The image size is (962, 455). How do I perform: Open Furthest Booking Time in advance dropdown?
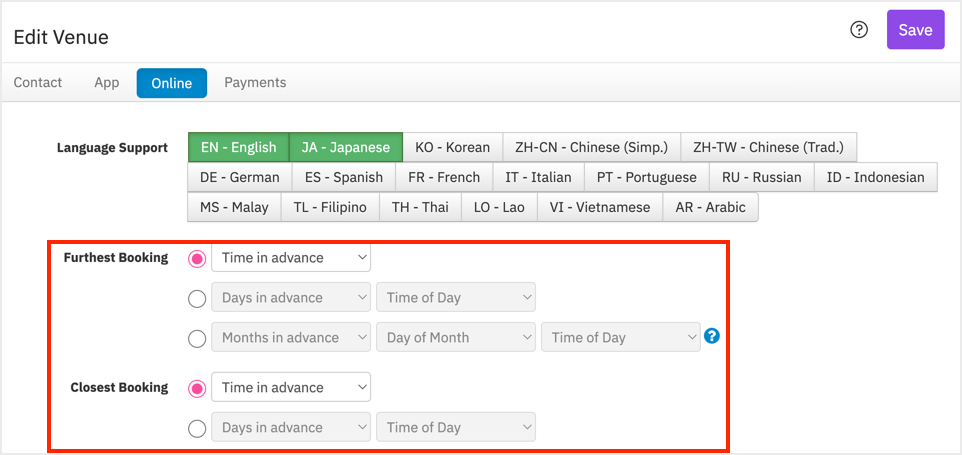[x=291, y=258]
